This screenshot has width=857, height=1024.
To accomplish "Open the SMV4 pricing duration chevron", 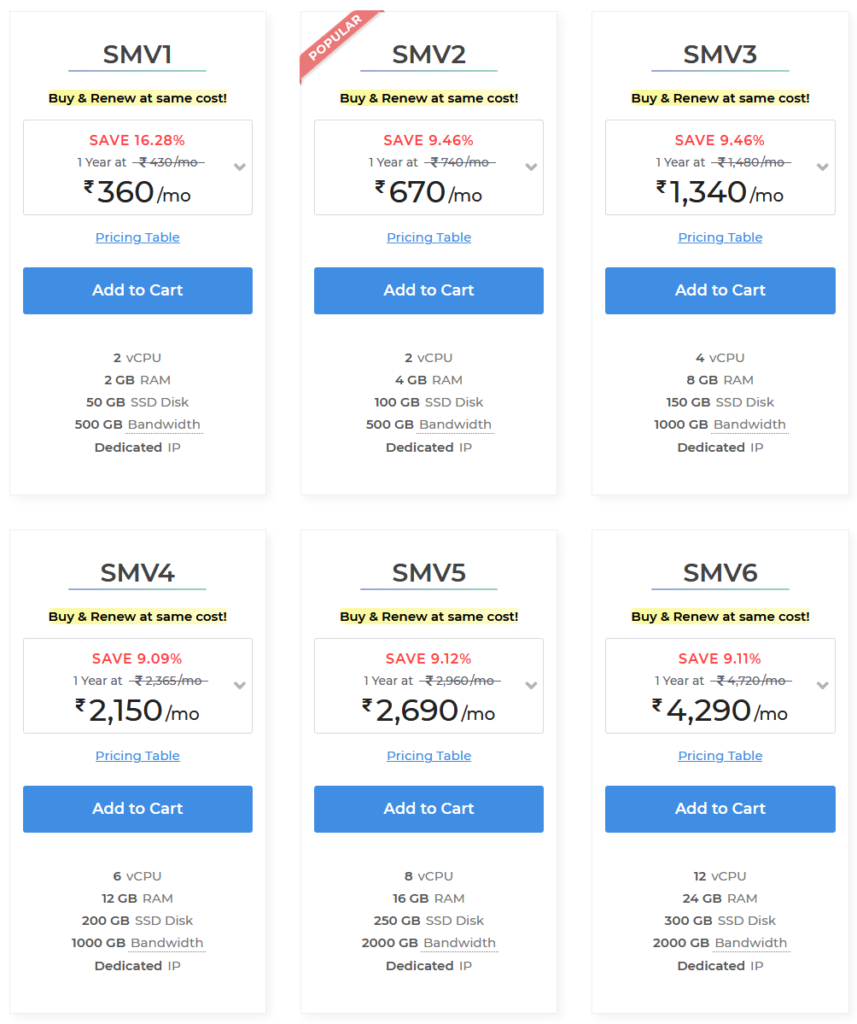I will 240,686.
